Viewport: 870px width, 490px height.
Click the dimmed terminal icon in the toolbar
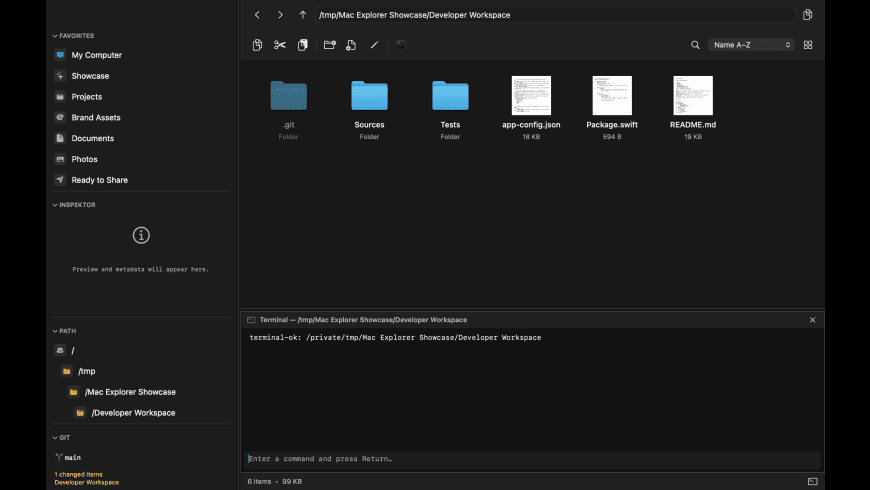pos(401,45)
